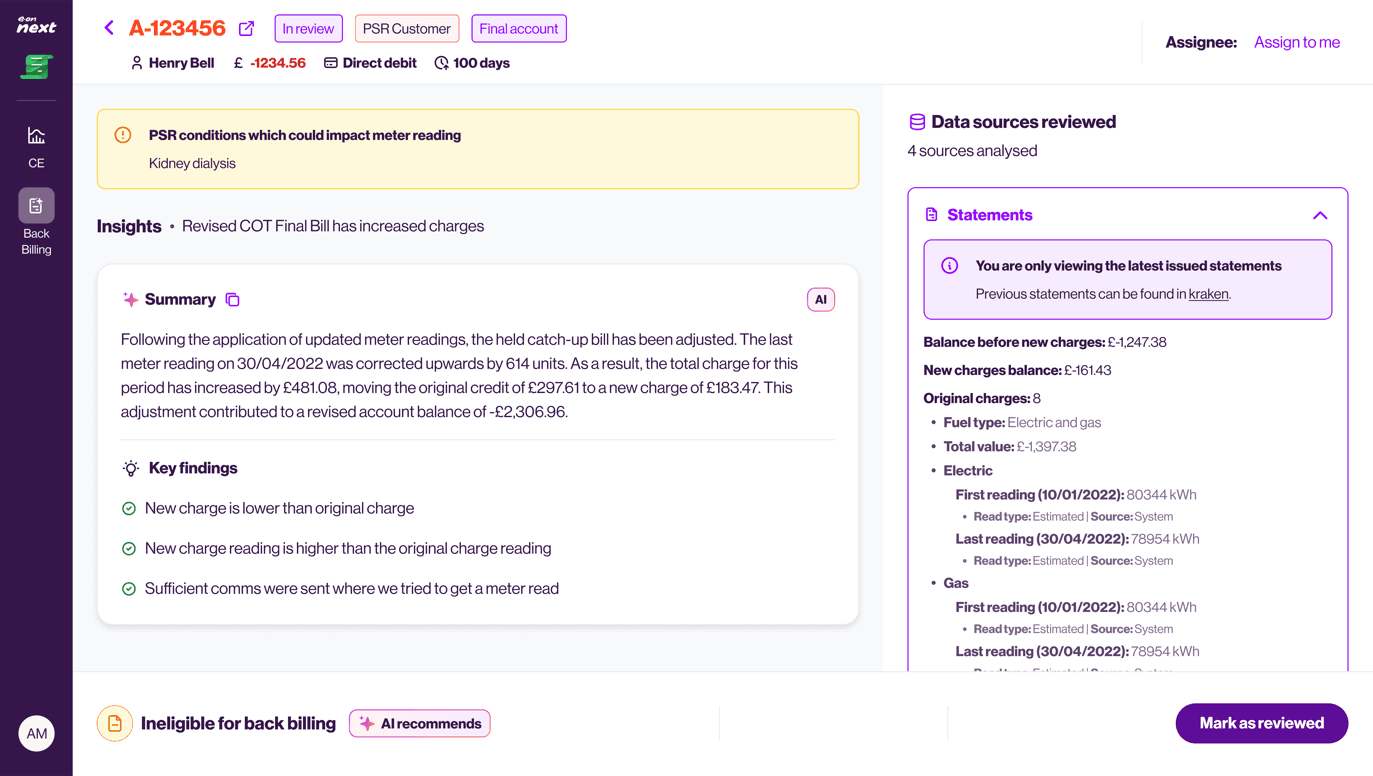Click the customer person icon by Henry Bell

click(137, 63)
